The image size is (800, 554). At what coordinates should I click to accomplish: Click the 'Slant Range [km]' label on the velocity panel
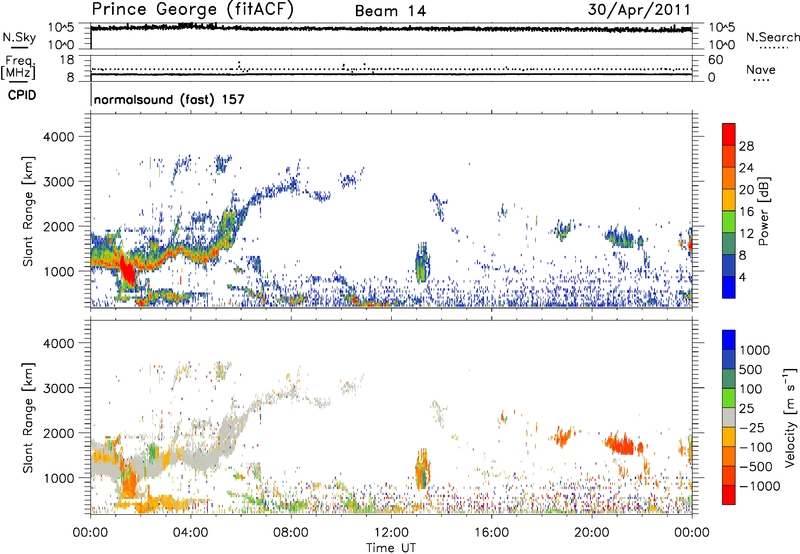[28, 418]
